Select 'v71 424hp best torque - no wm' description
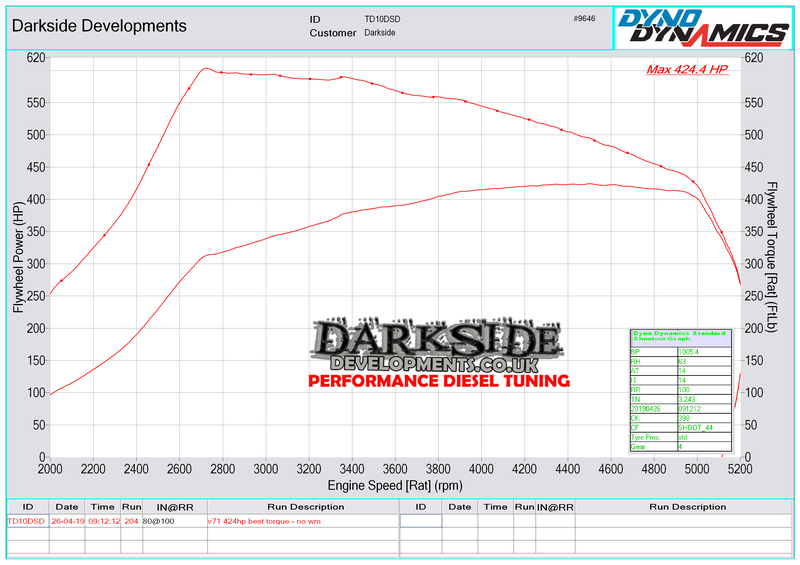The width and height of the screenshot is (800, 565). coord(264,521)
